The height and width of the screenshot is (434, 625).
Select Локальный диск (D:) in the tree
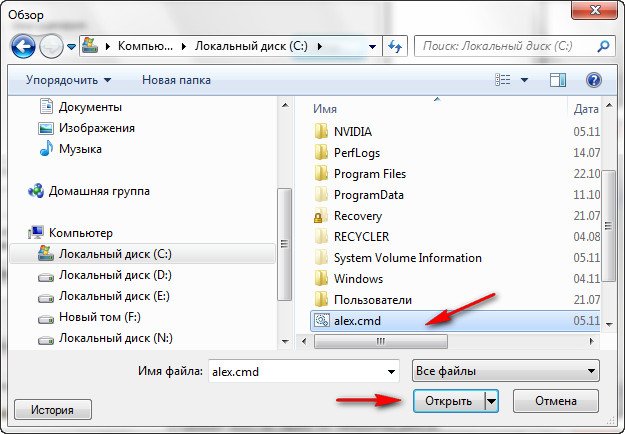coord(115,275)
